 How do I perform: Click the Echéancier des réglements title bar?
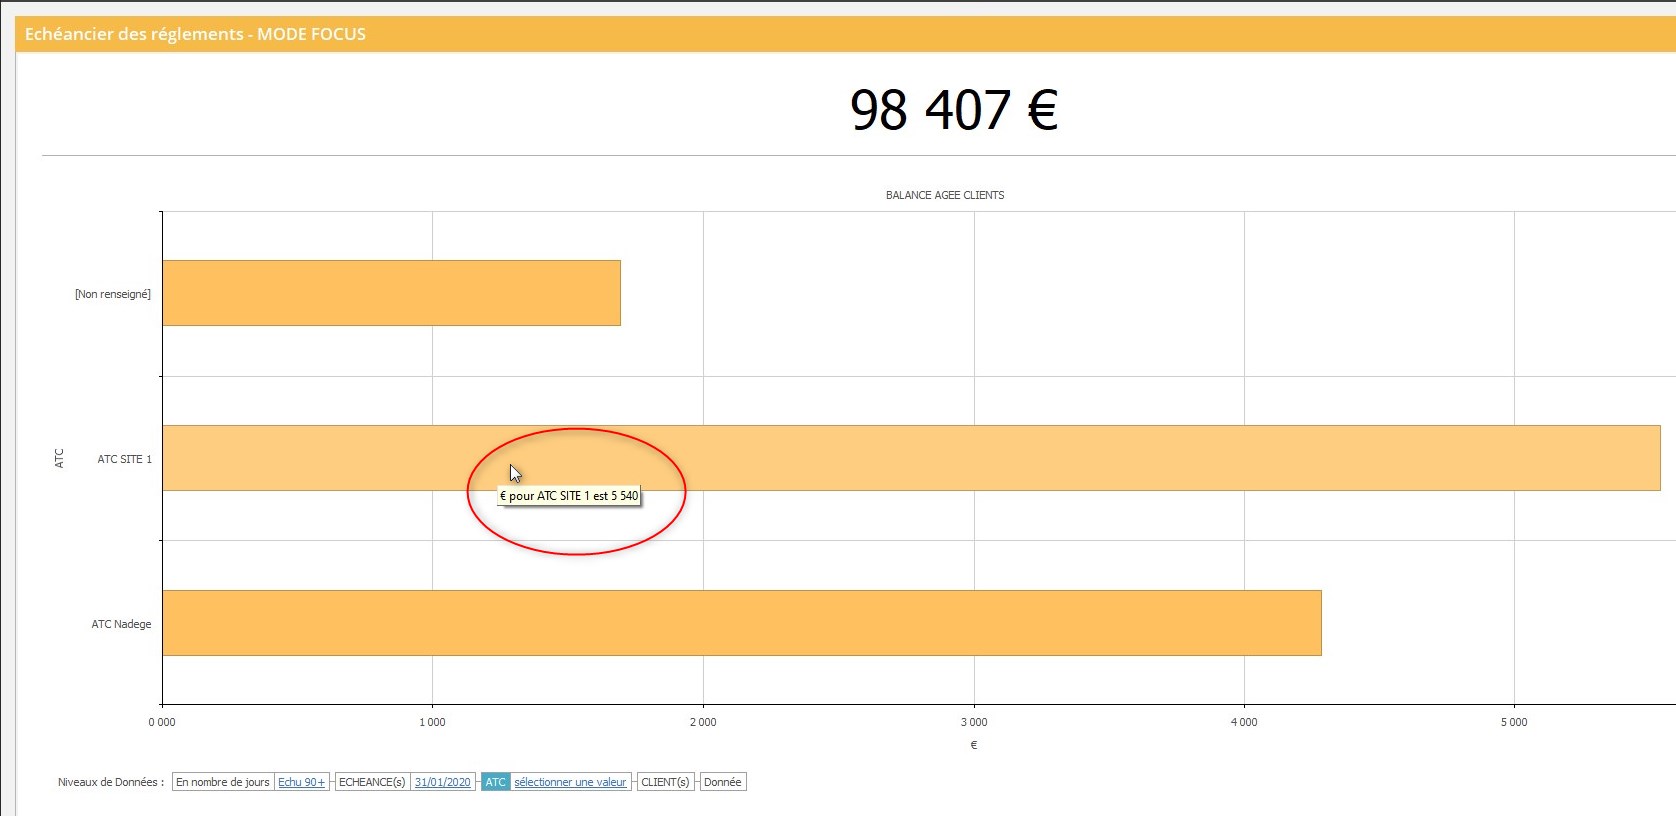click(x=195, y=34)
